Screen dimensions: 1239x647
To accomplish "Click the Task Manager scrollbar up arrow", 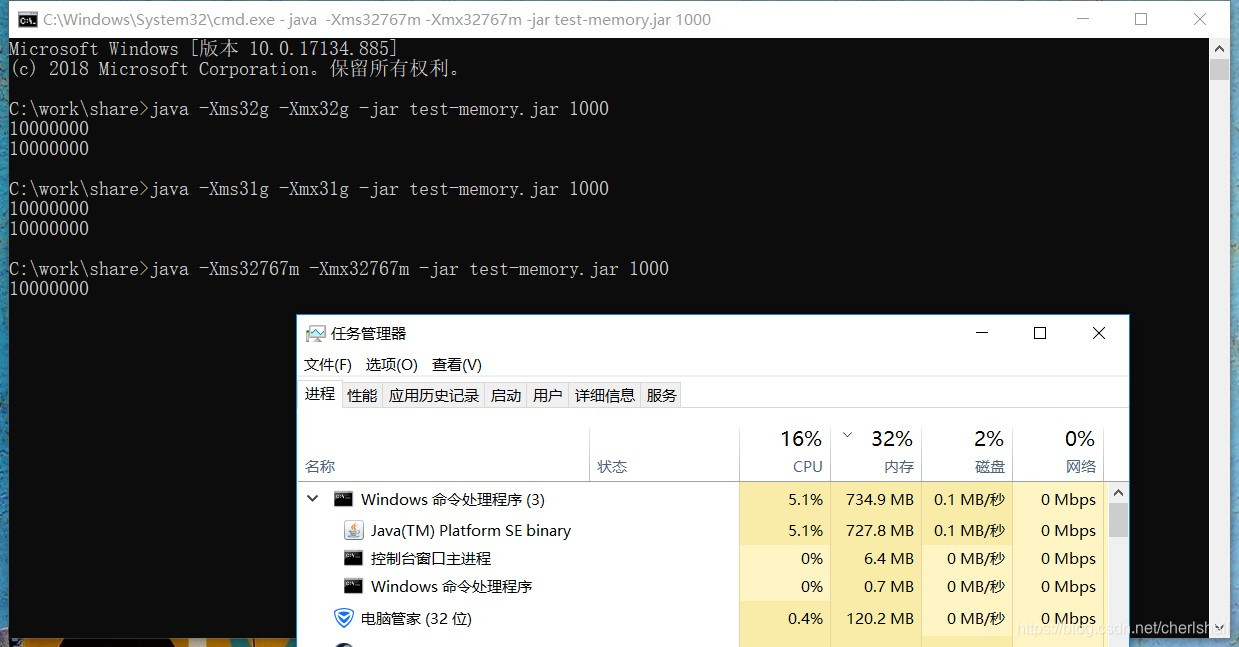I will click(x=1119, y=493).
